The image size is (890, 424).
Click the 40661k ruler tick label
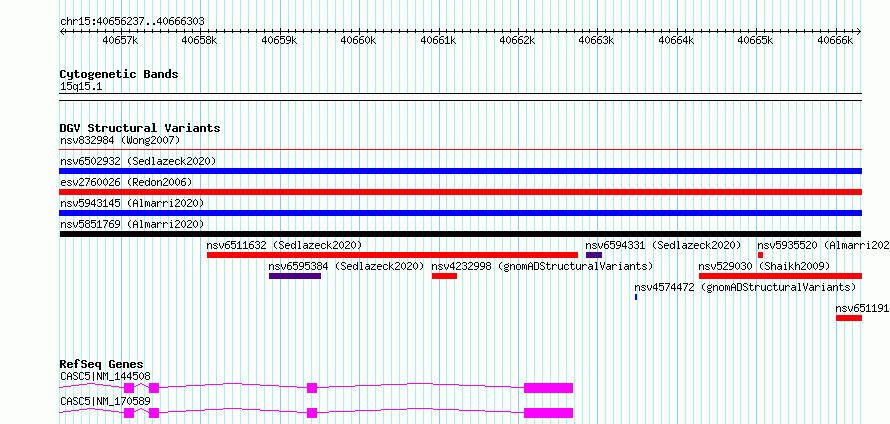tap(438, 40)
